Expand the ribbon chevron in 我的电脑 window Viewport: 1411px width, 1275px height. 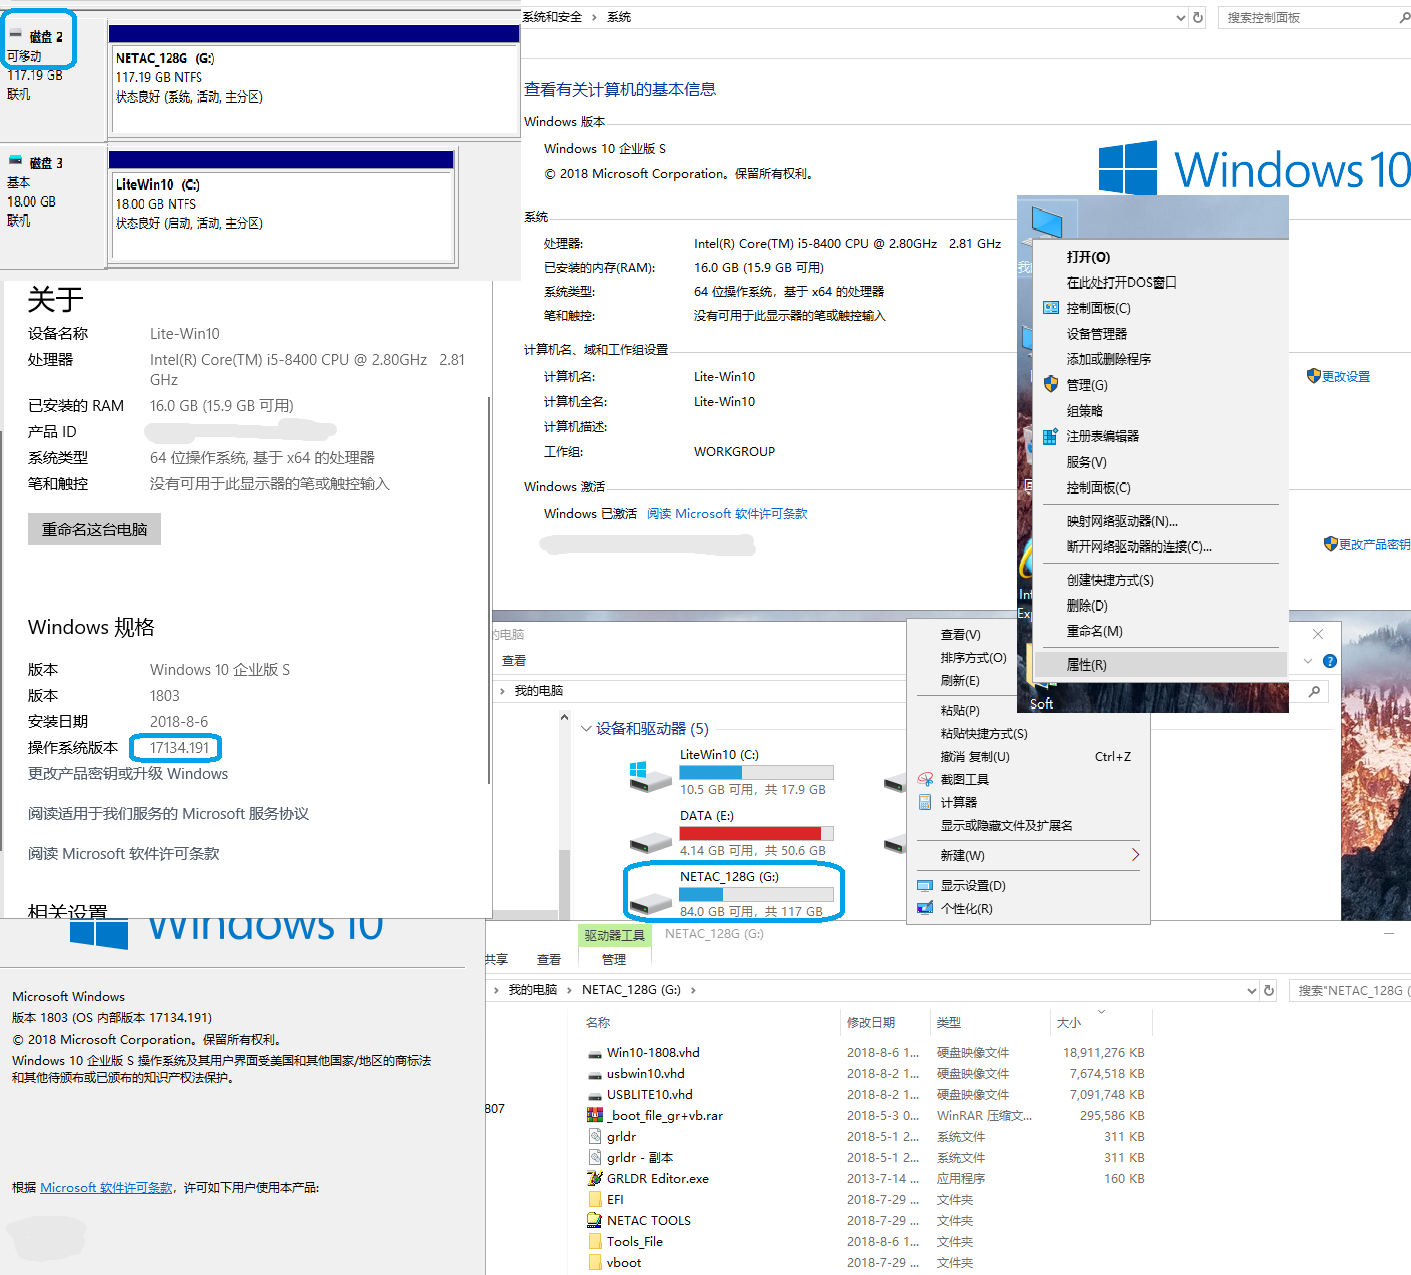click(x=1308, y=661)
